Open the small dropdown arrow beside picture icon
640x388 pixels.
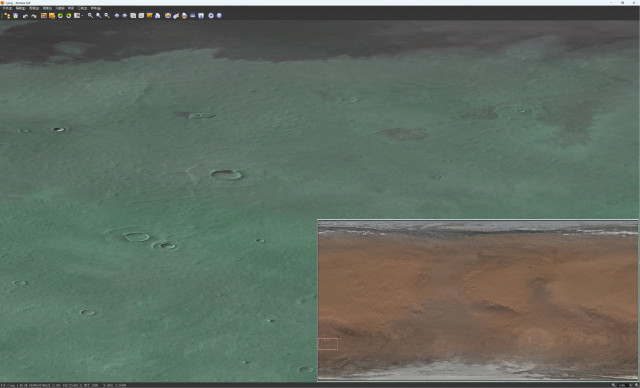pos(82,16)
